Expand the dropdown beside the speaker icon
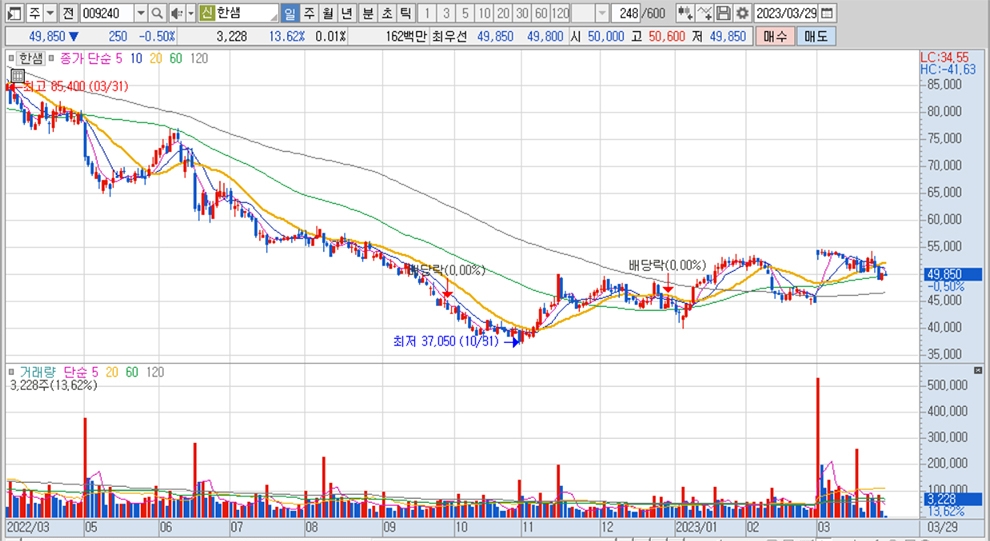This screenshot has width=990, height=541. coord(189,13)
